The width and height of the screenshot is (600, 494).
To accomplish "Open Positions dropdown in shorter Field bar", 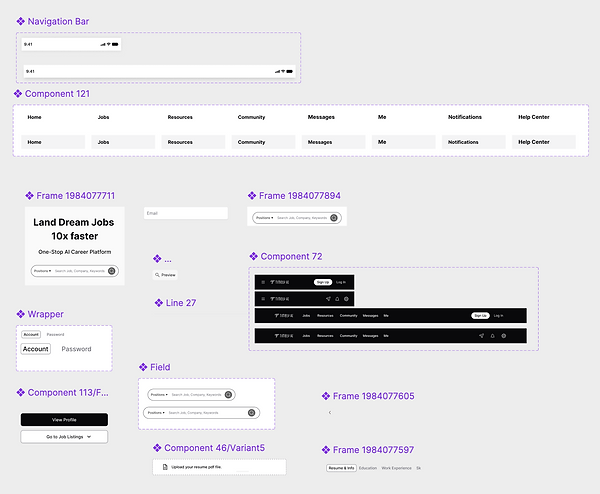I will 159,395.
